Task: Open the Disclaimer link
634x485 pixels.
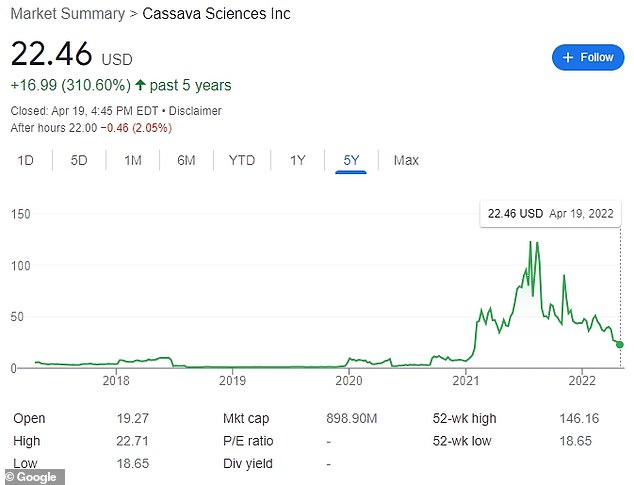Action: (195, 111)
